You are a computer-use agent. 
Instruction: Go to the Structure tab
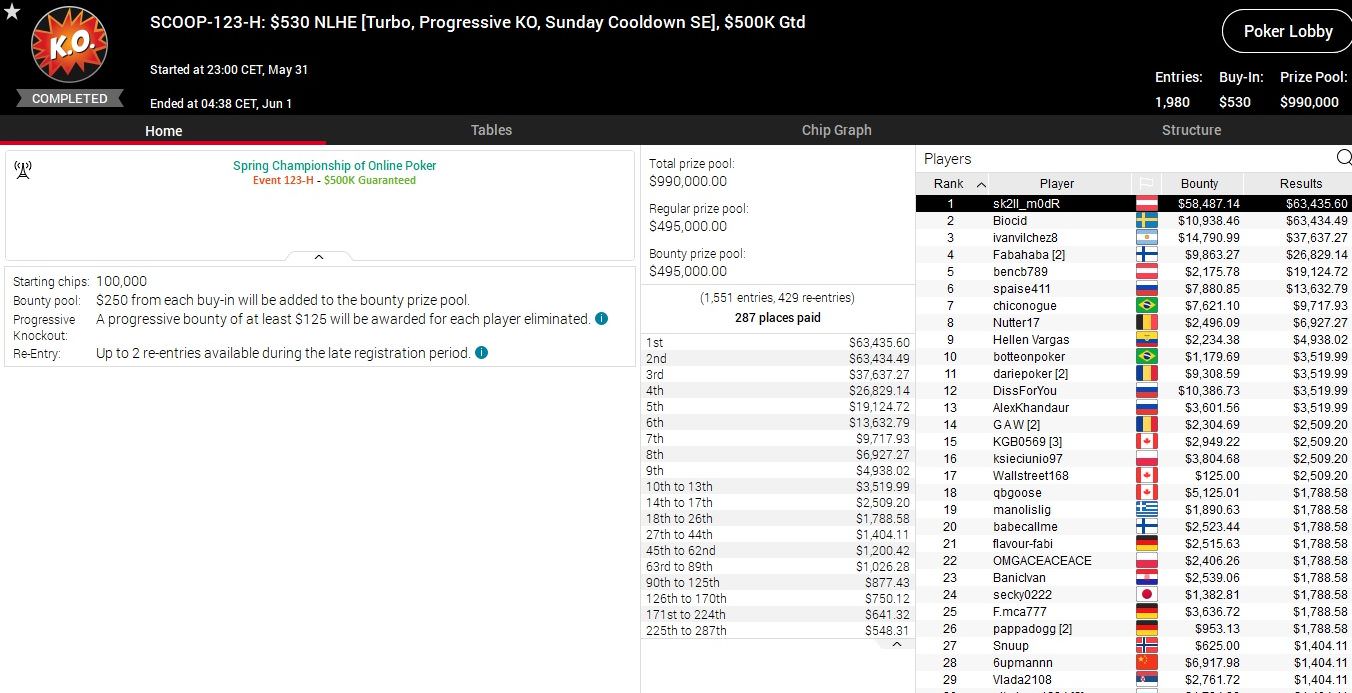point(1191,130)
